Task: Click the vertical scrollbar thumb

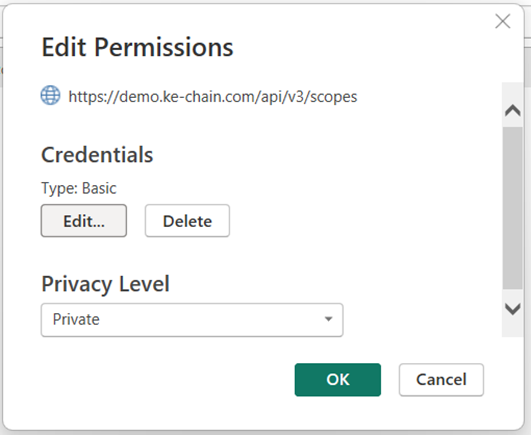Action: [512, 208]
